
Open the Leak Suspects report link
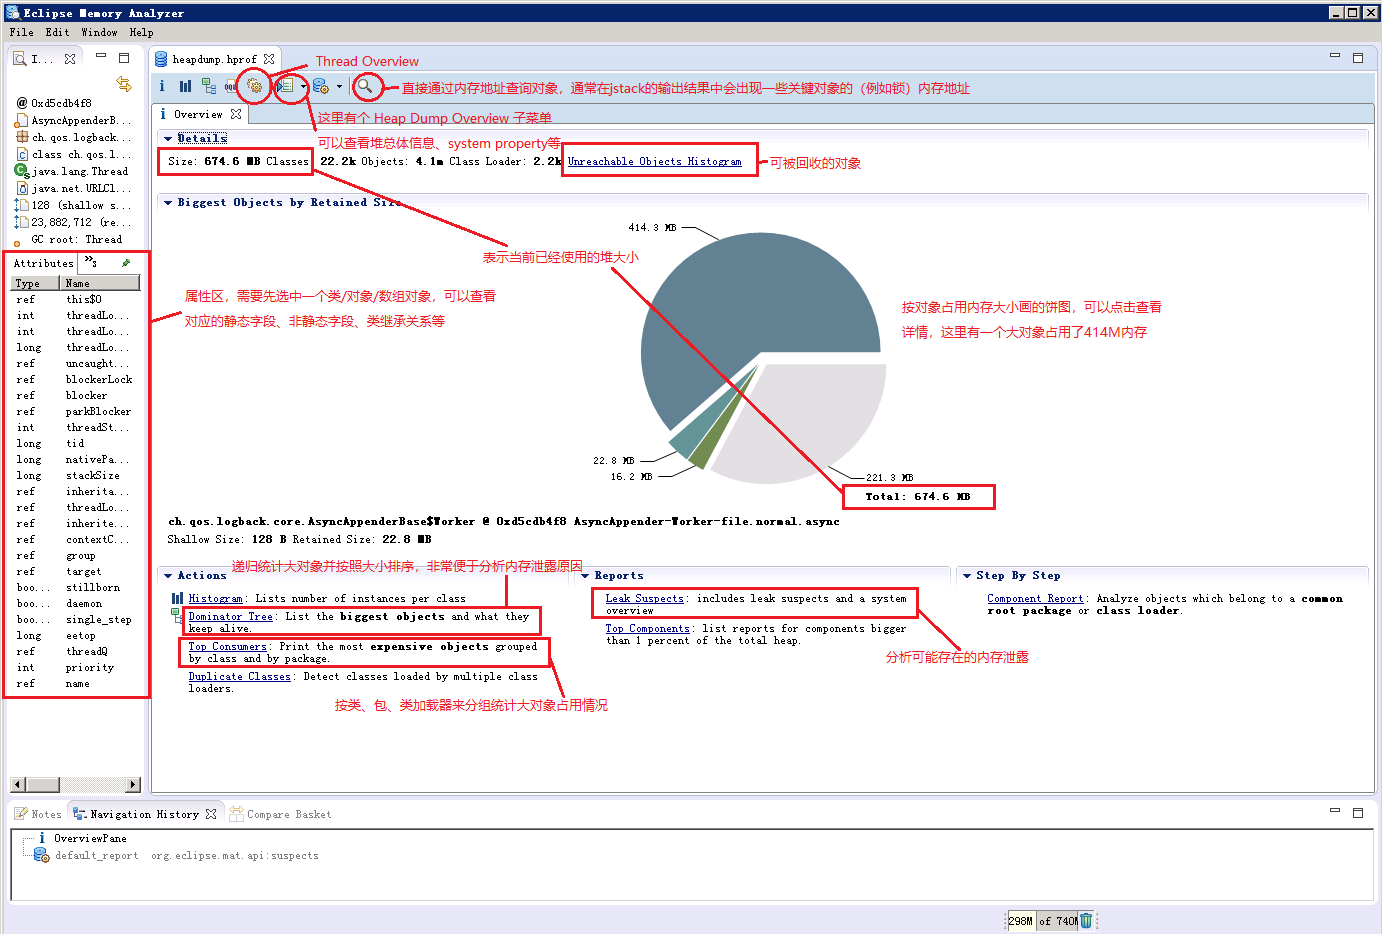pos(644,598)
